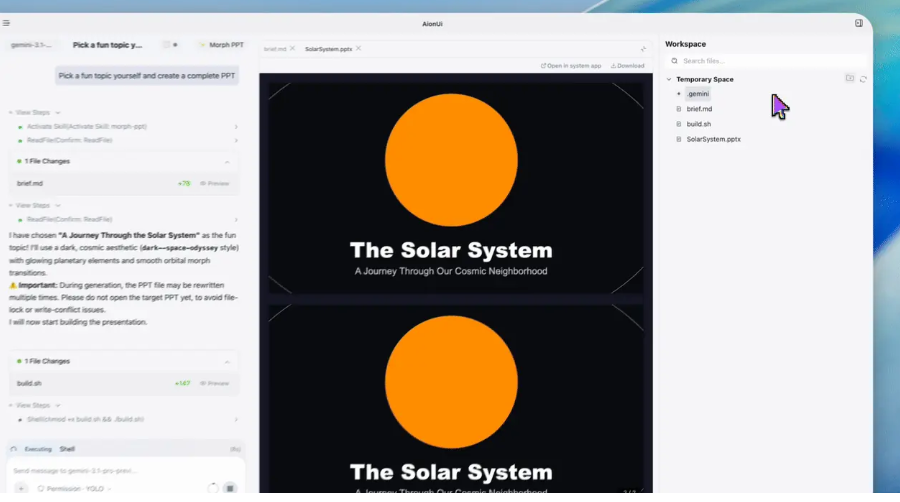Click the stop generation button
The image size is (900, 502).
pos(230,488)
